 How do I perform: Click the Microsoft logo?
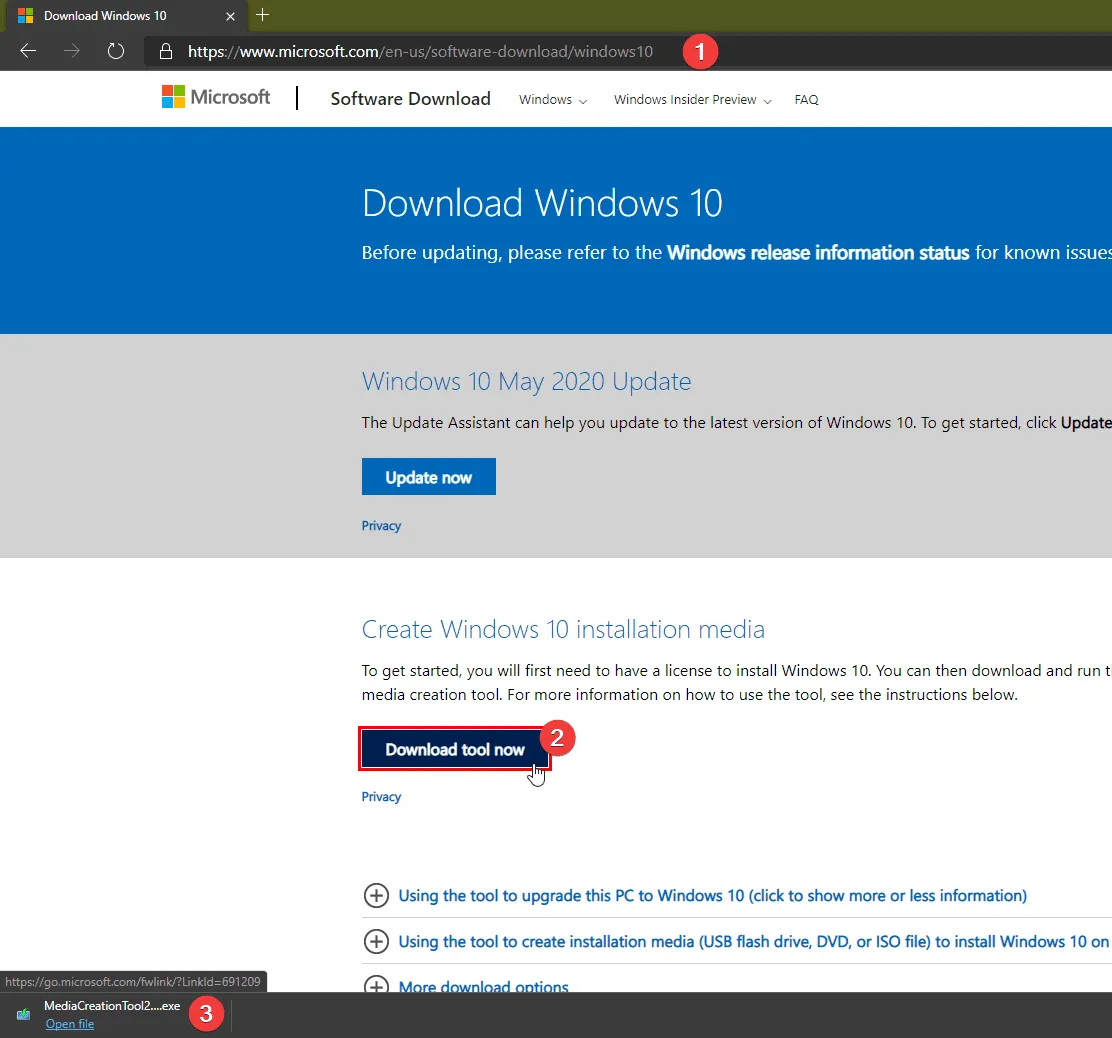[216, 97]
